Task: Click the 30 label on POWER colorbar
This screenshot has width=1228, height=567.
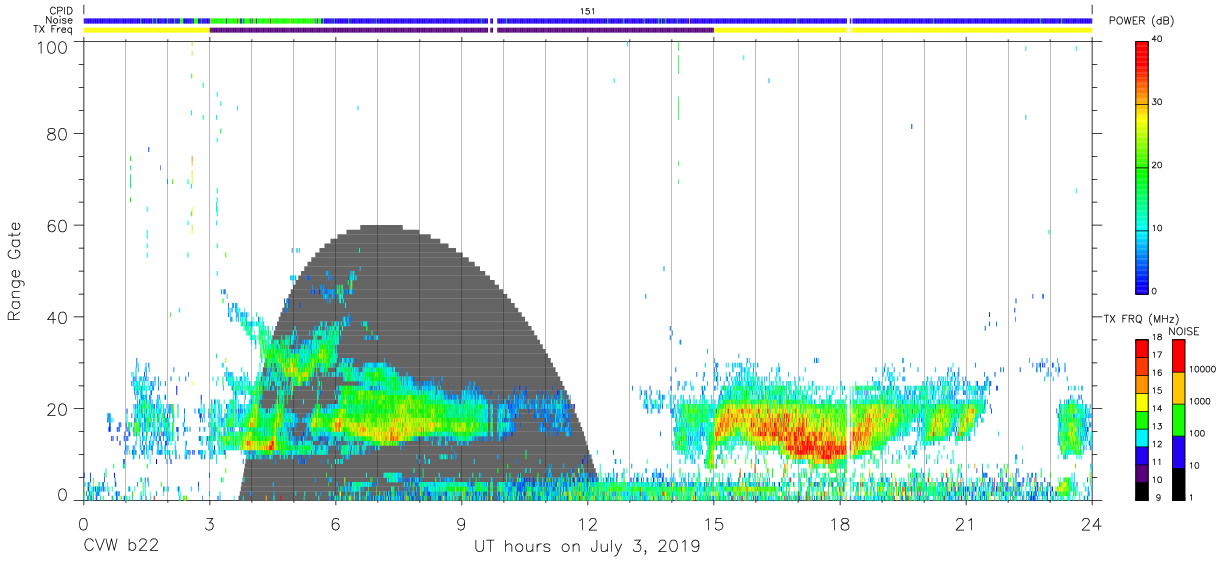Action: 1158,102
